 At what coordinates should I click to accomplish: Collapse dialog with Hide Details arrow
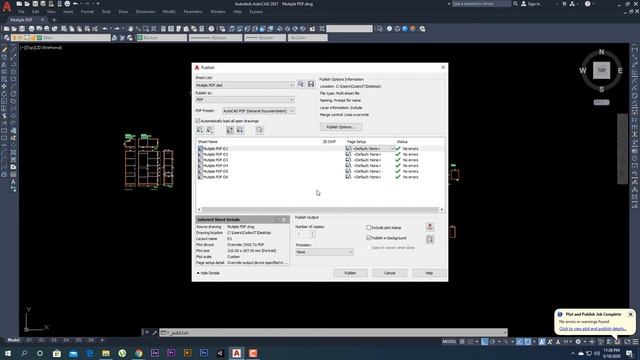pyautogui.click(x=198, y=273)
